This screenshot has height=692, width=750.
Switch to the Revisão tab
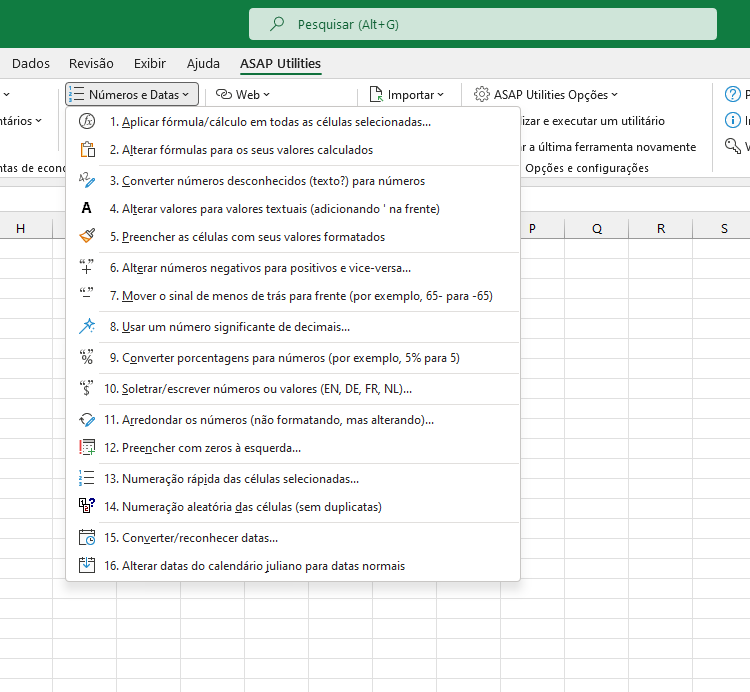[91, 64]
